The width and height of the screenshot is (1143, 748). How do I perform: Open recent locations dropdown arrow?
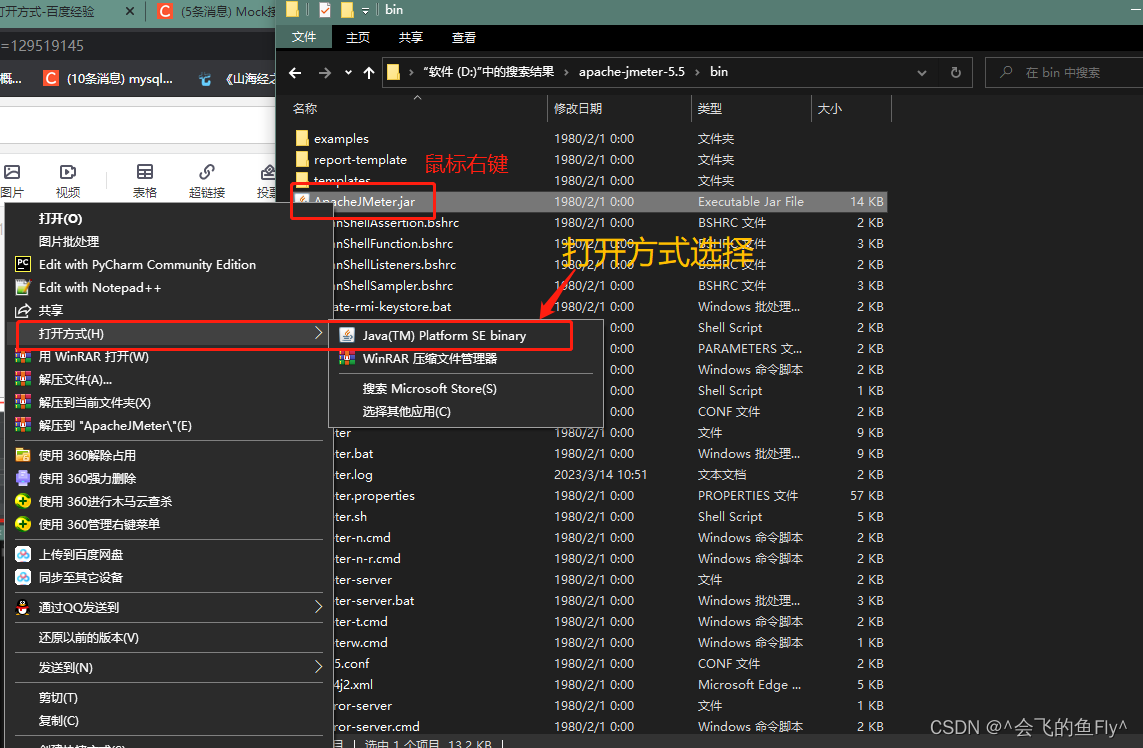(x=348, y=72)
